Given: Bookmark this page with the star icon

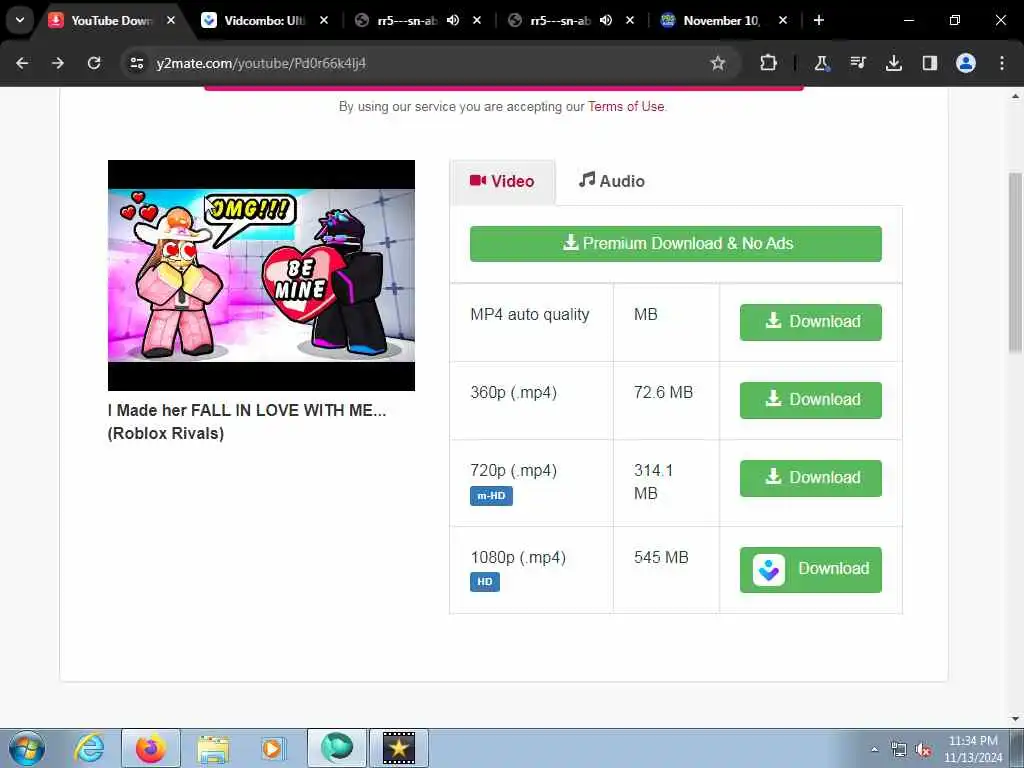Looking at the screenshot, I should pyautogui.click(x=718, y=63).
